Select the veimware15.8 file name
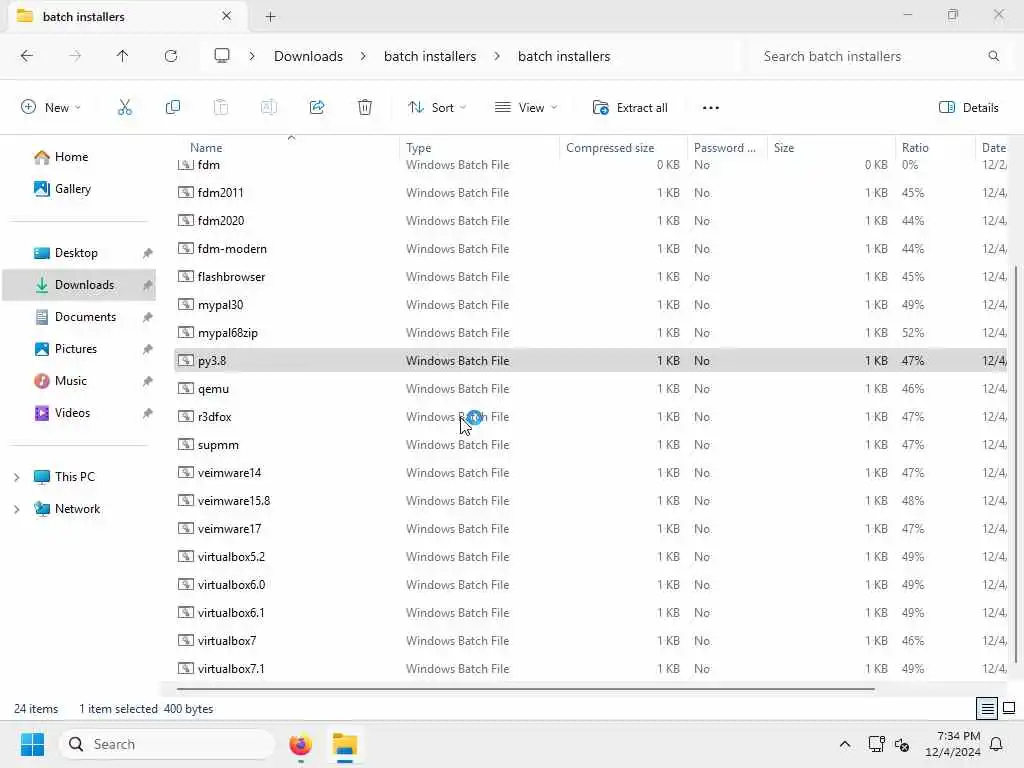Image resolution: width=1024 pixels, height=768 pixels. [234, 501]
